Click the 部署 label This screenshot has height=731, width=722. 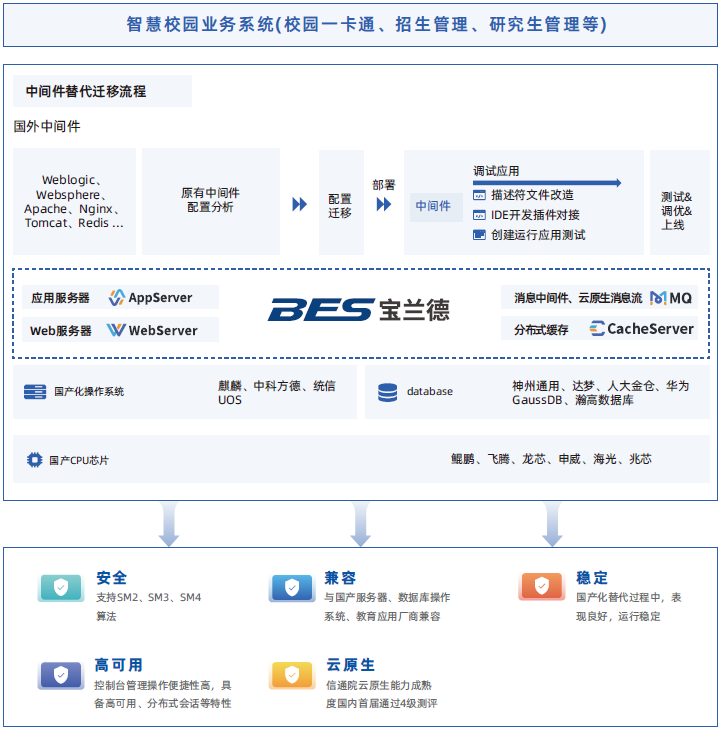click(384, 185)
